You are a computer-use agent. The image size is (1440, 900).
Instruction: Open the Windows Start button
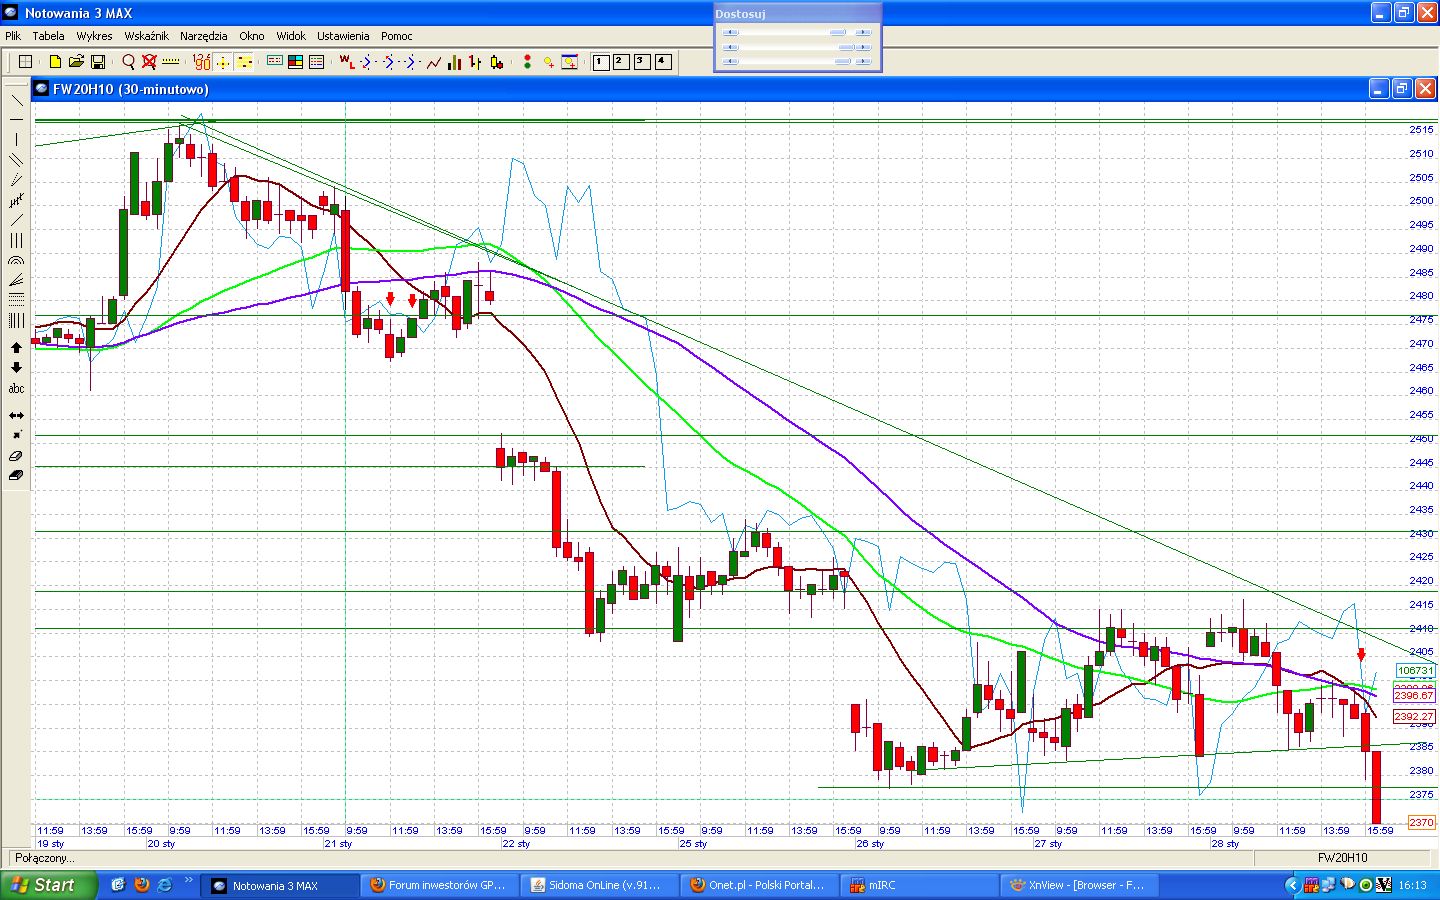tap(48, 885)
